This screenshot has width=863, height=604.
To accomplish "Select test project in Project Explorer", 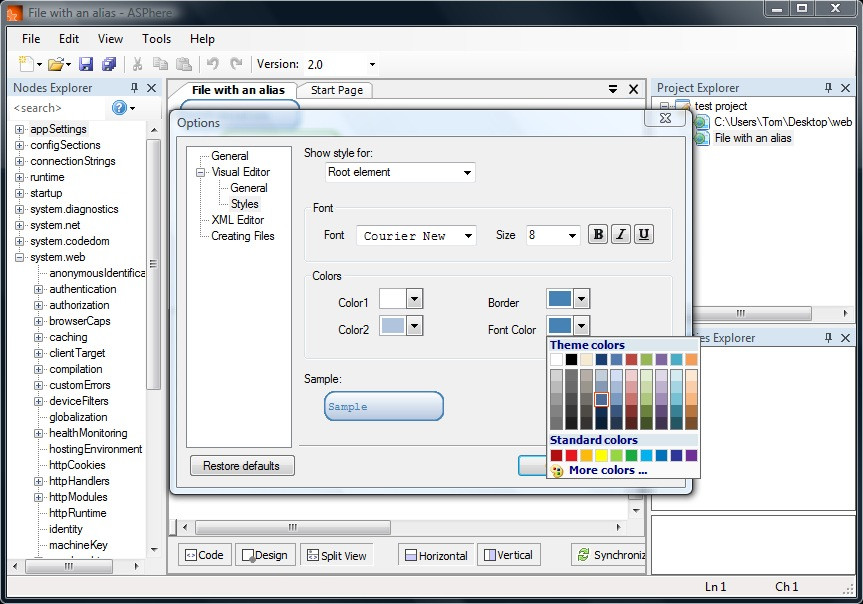I will (720, 106).
